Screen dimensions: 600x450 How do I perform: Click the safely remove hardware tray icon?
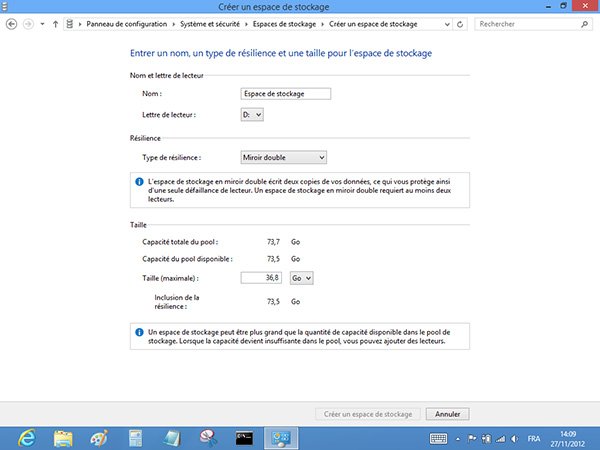(486, 439)
